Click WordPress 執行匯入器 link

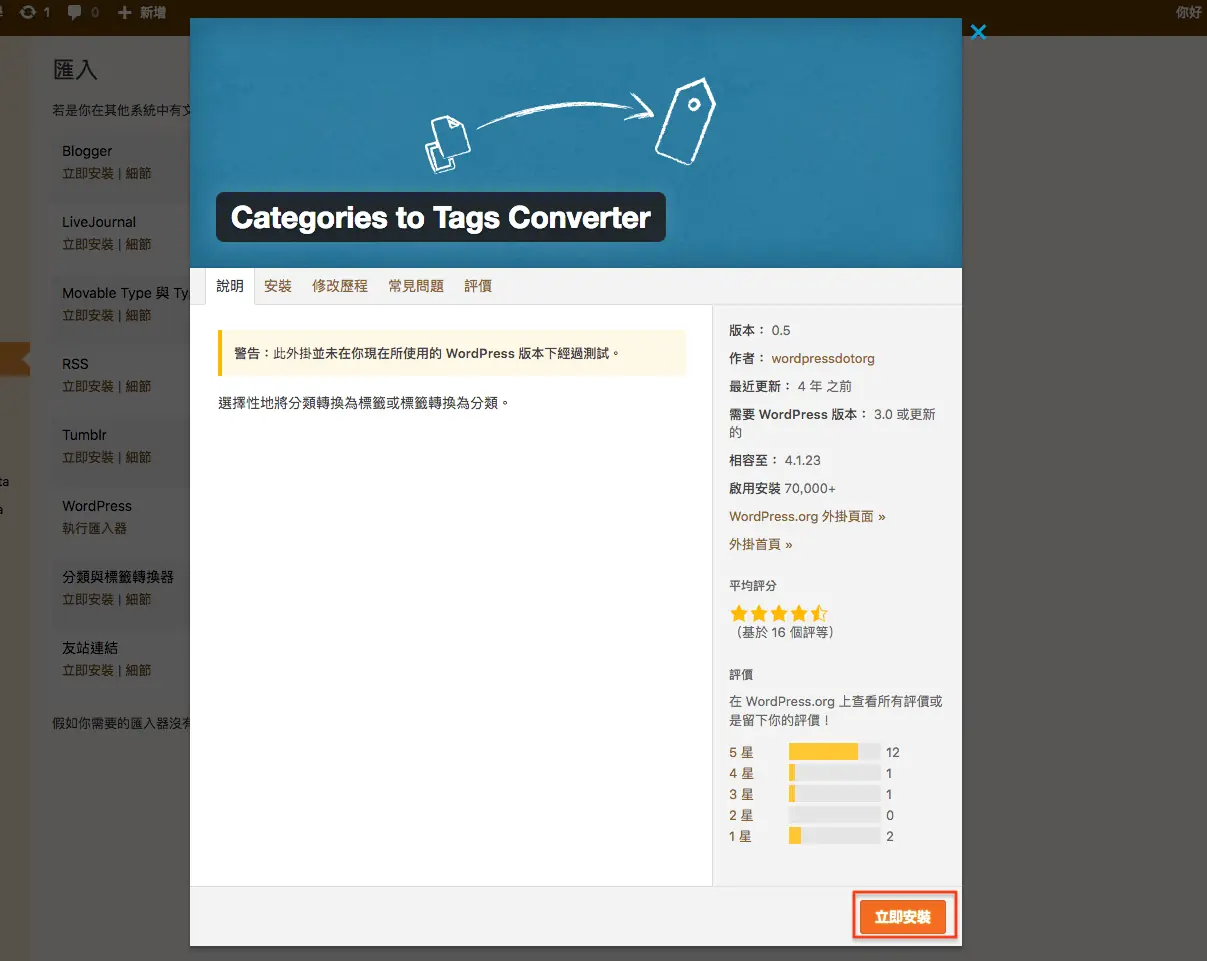94,528
